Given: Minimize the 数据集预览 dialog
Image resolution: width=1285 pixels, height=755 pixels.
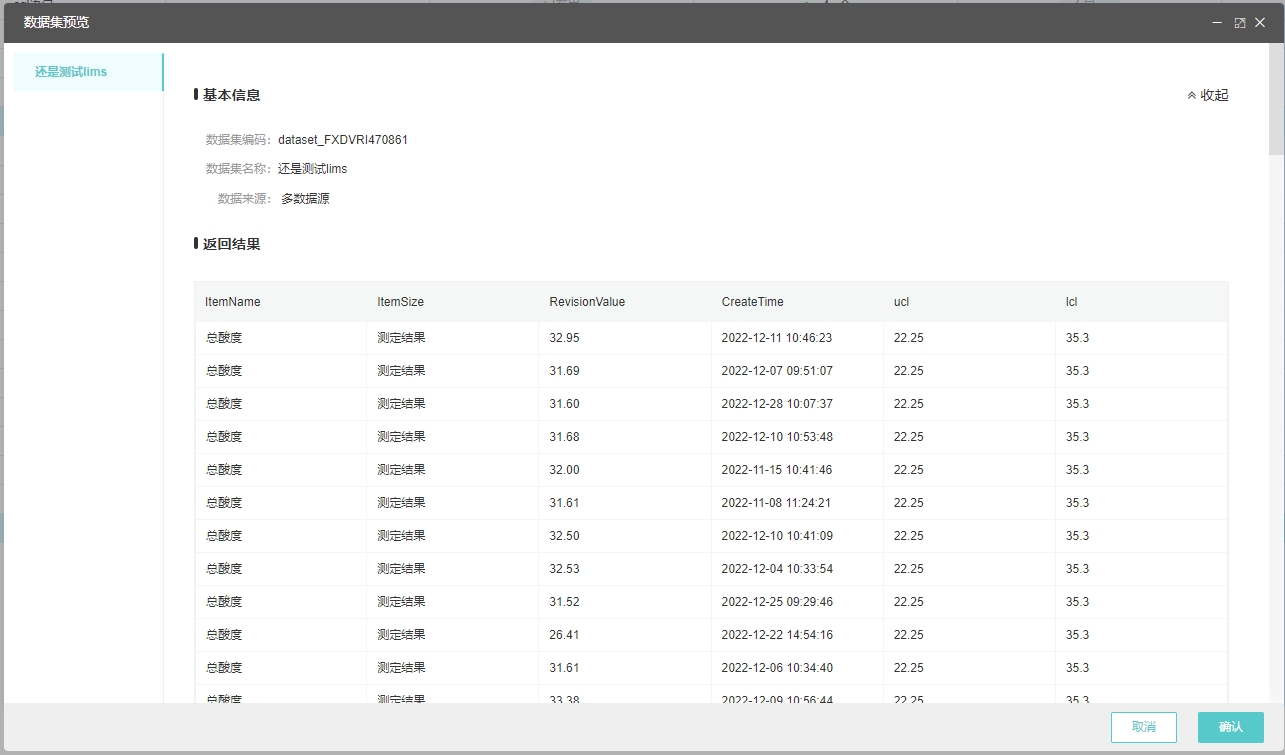Looking at the screenshot, I should [1217, 22].
